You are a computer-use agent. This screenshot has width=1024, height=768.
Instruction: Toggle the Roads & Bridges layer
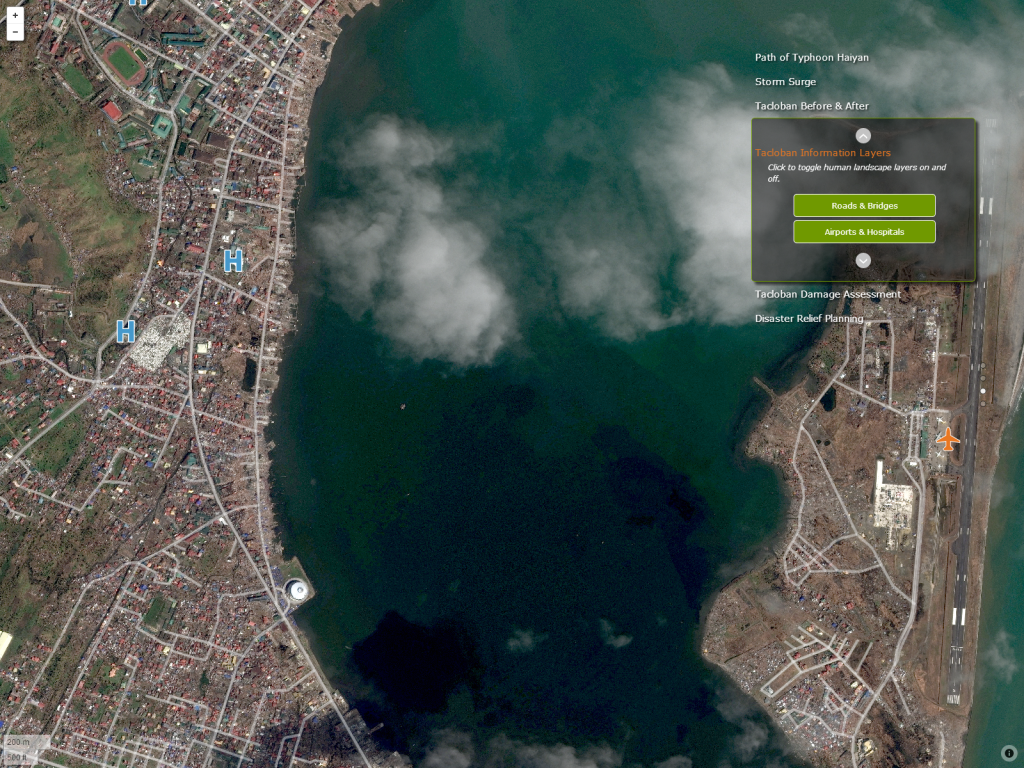(x=864, y=206)
